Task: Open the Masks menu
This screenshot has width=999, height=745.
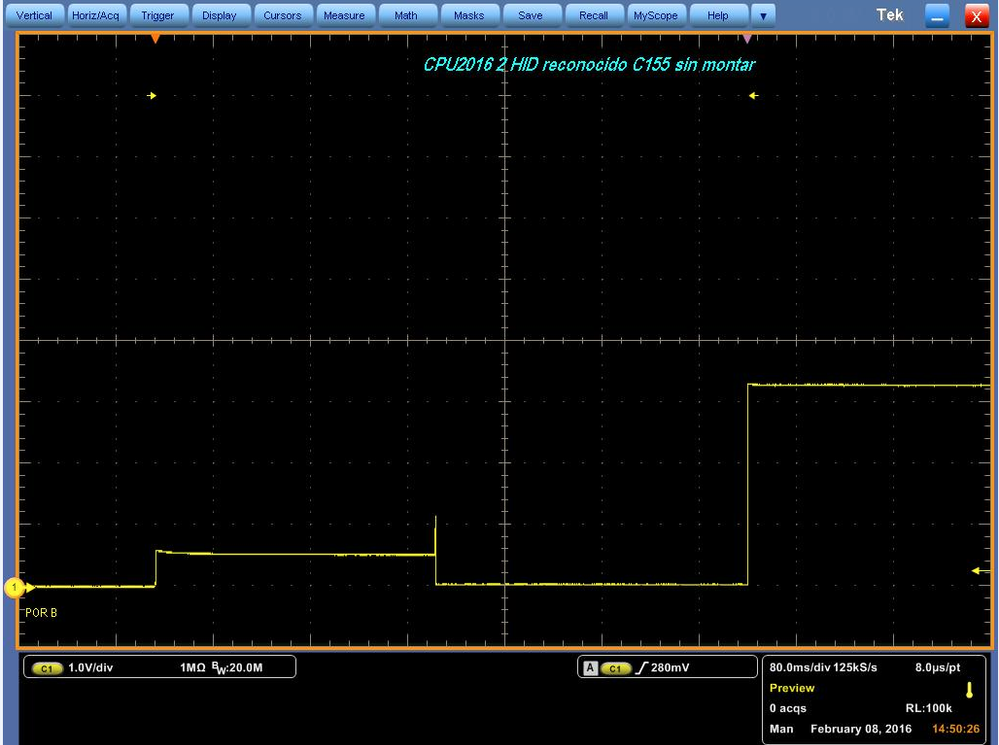Action: coord(469,15)
